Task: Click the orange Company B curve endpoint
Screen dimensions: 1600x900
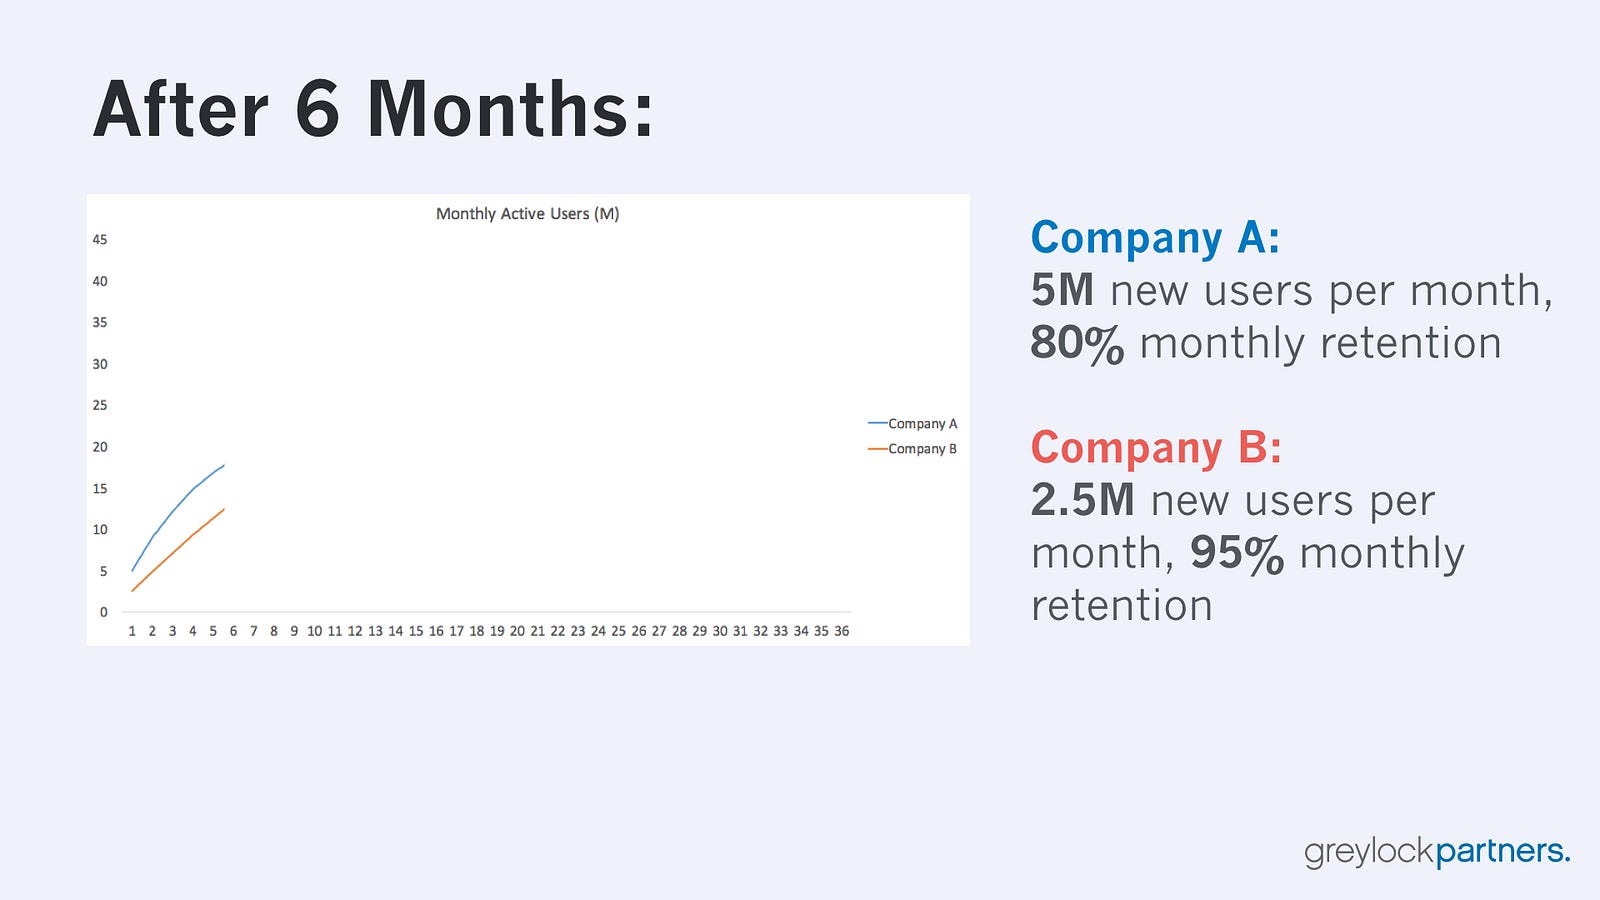Action: tap(224, 509)
